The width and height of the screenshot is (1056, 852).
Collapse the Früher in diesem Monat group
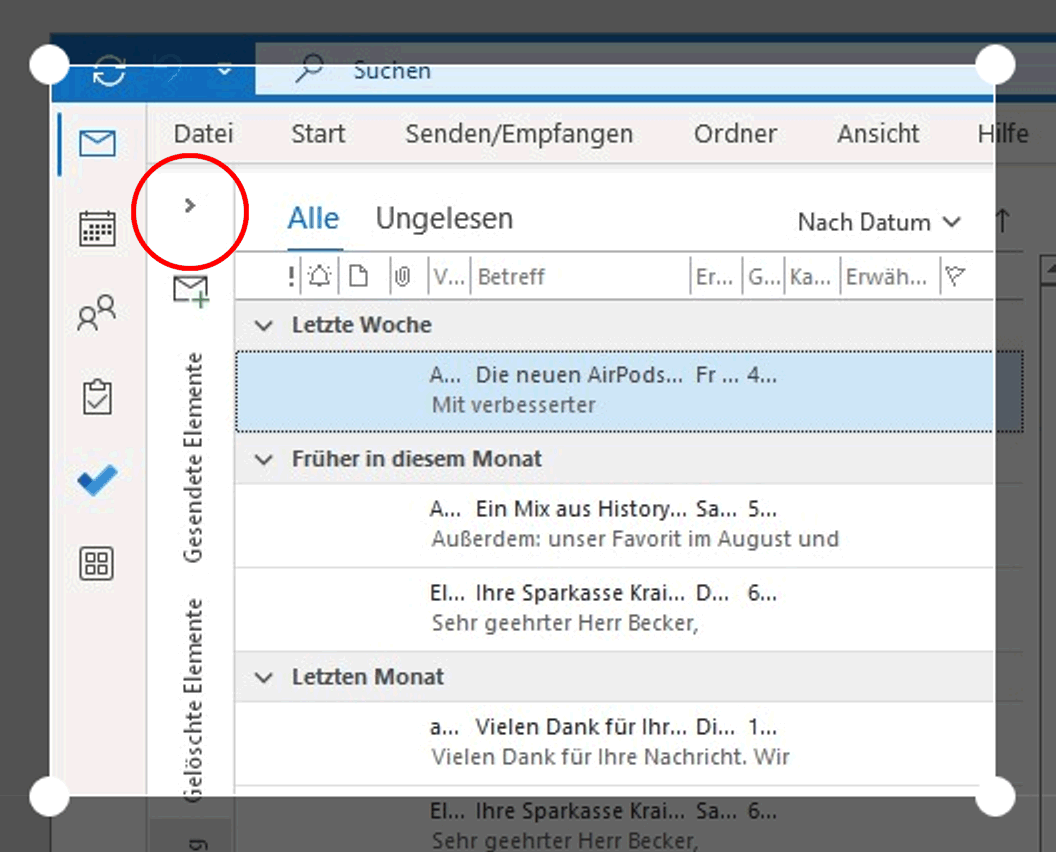tap(264, 460)
